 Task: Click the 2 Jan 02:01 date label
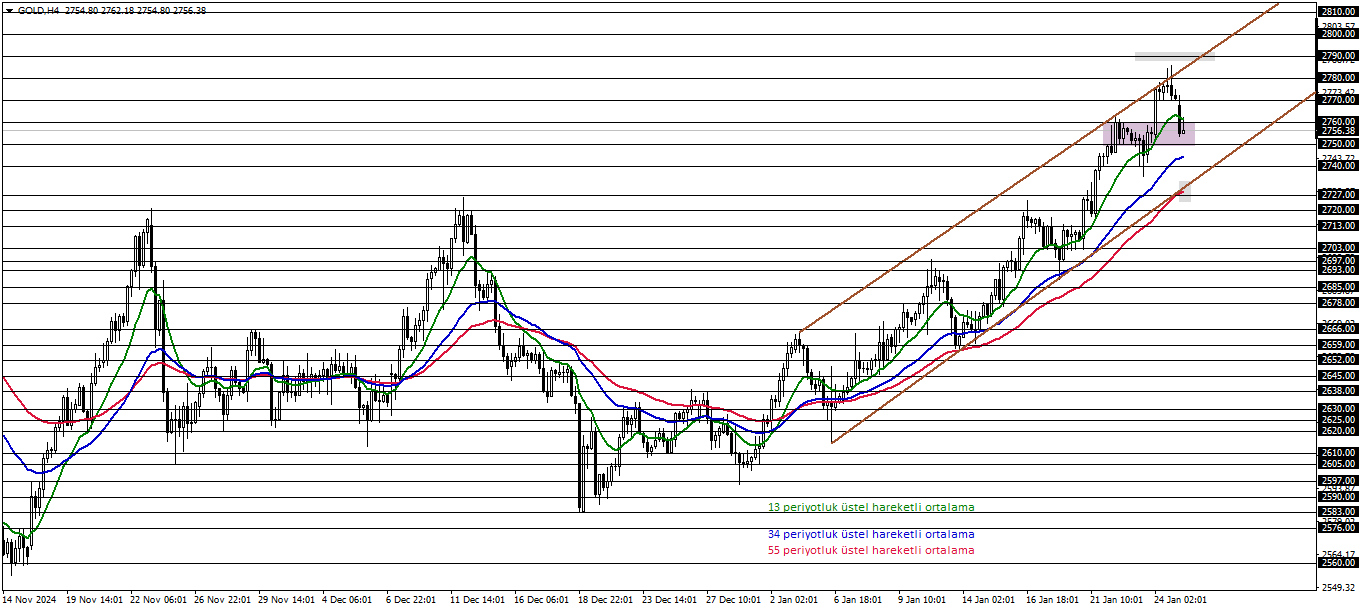795,600
